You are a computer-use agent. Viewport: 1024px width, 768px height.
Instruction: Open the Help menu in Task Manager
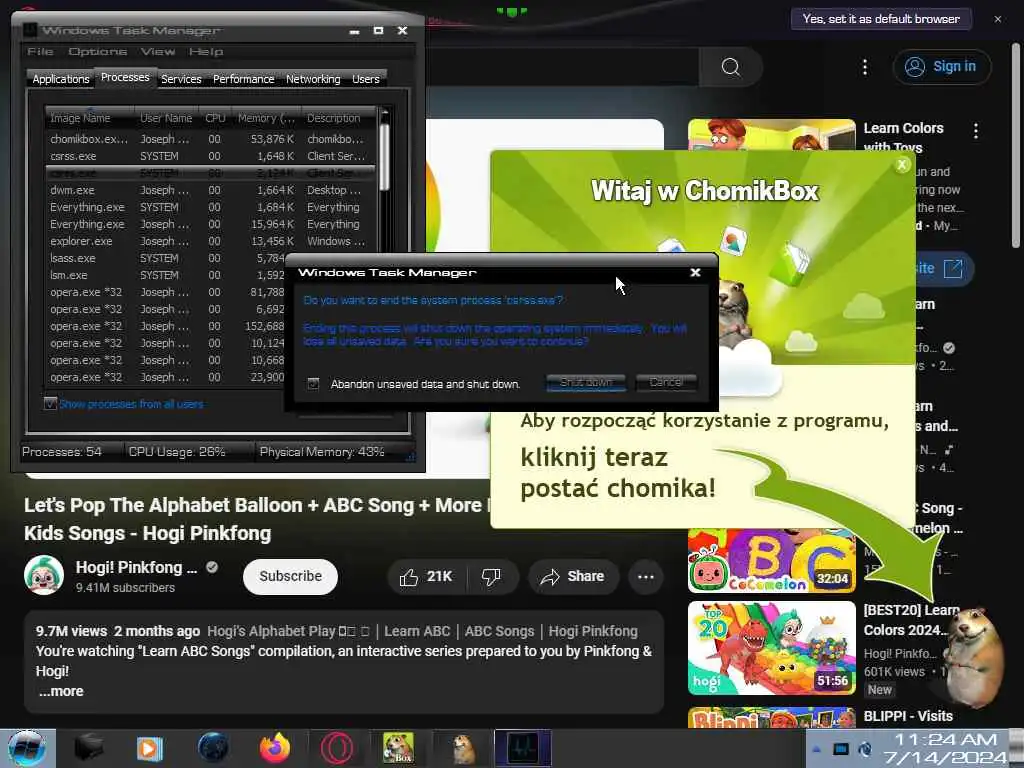206,51
